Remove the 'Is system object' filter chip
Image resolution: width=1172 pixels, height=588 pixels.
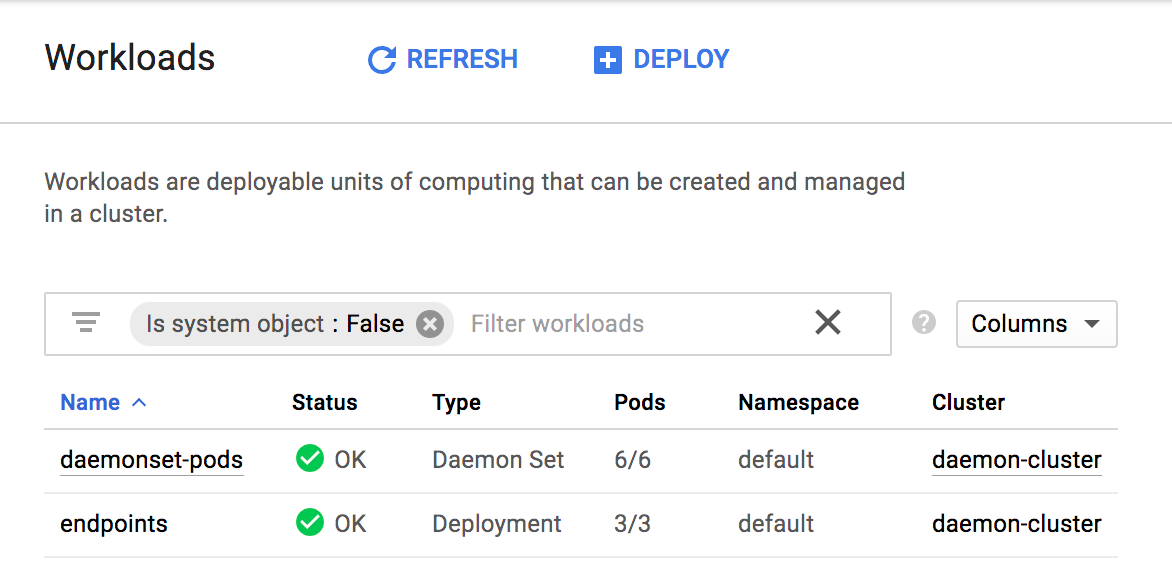point(430,324)
